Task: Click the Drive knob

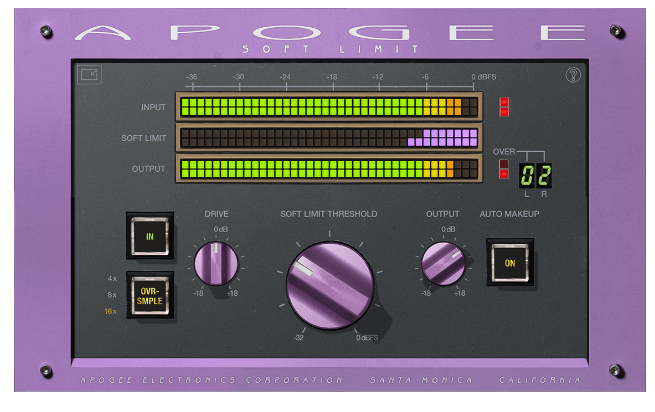Action: [x=216, y=264]
